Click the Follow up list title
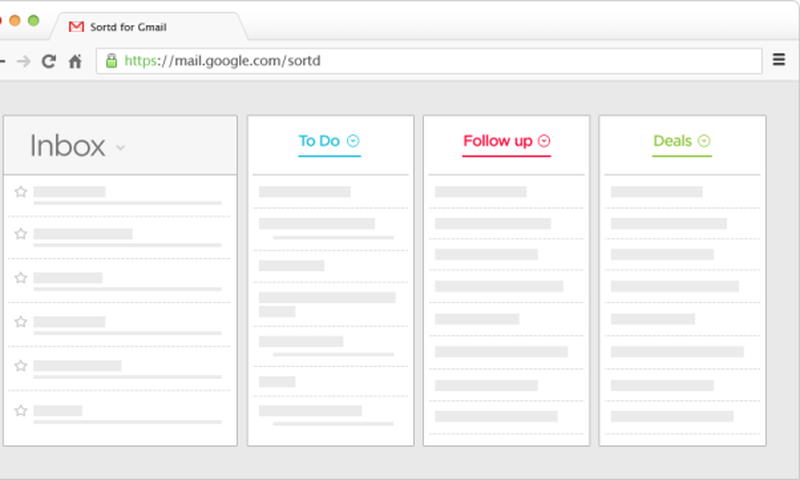 pyautogui.click(x=497, y=141)
